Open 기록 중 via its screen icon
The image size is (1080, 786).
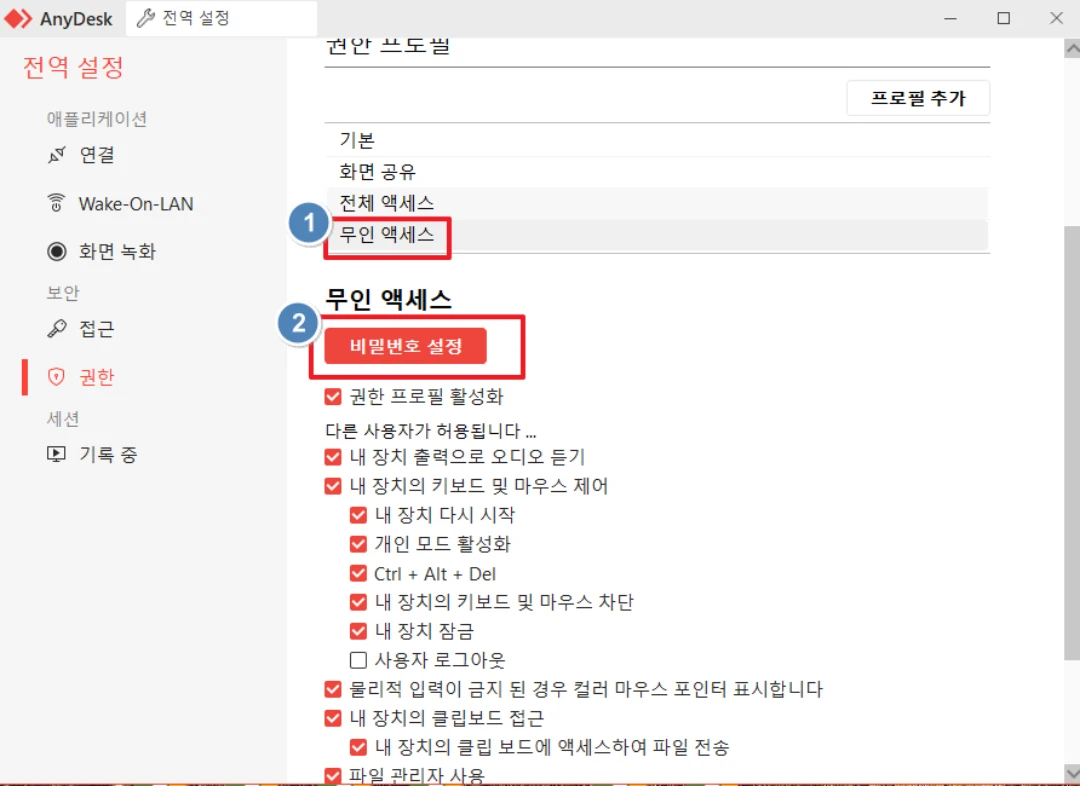coord(57,454)
